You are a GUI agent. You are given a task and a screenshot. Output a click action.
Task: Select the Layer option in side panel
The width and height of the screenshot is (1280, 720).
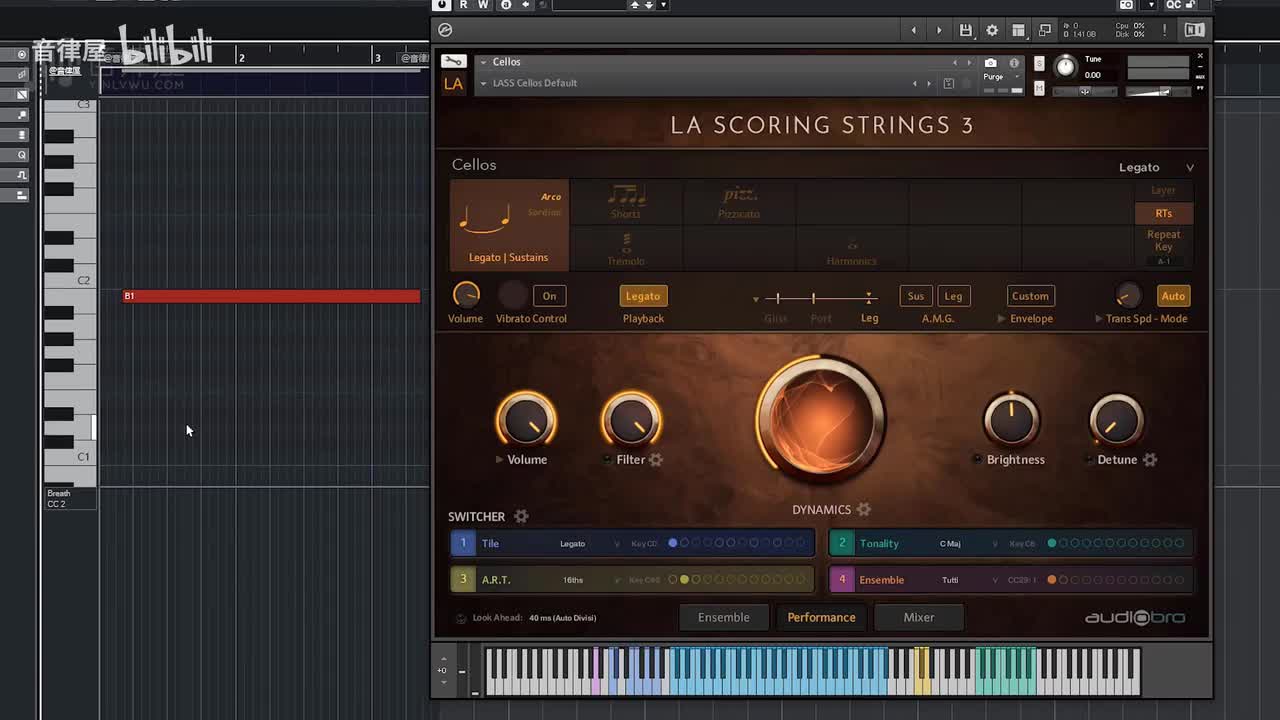(x=1163, y=190)
